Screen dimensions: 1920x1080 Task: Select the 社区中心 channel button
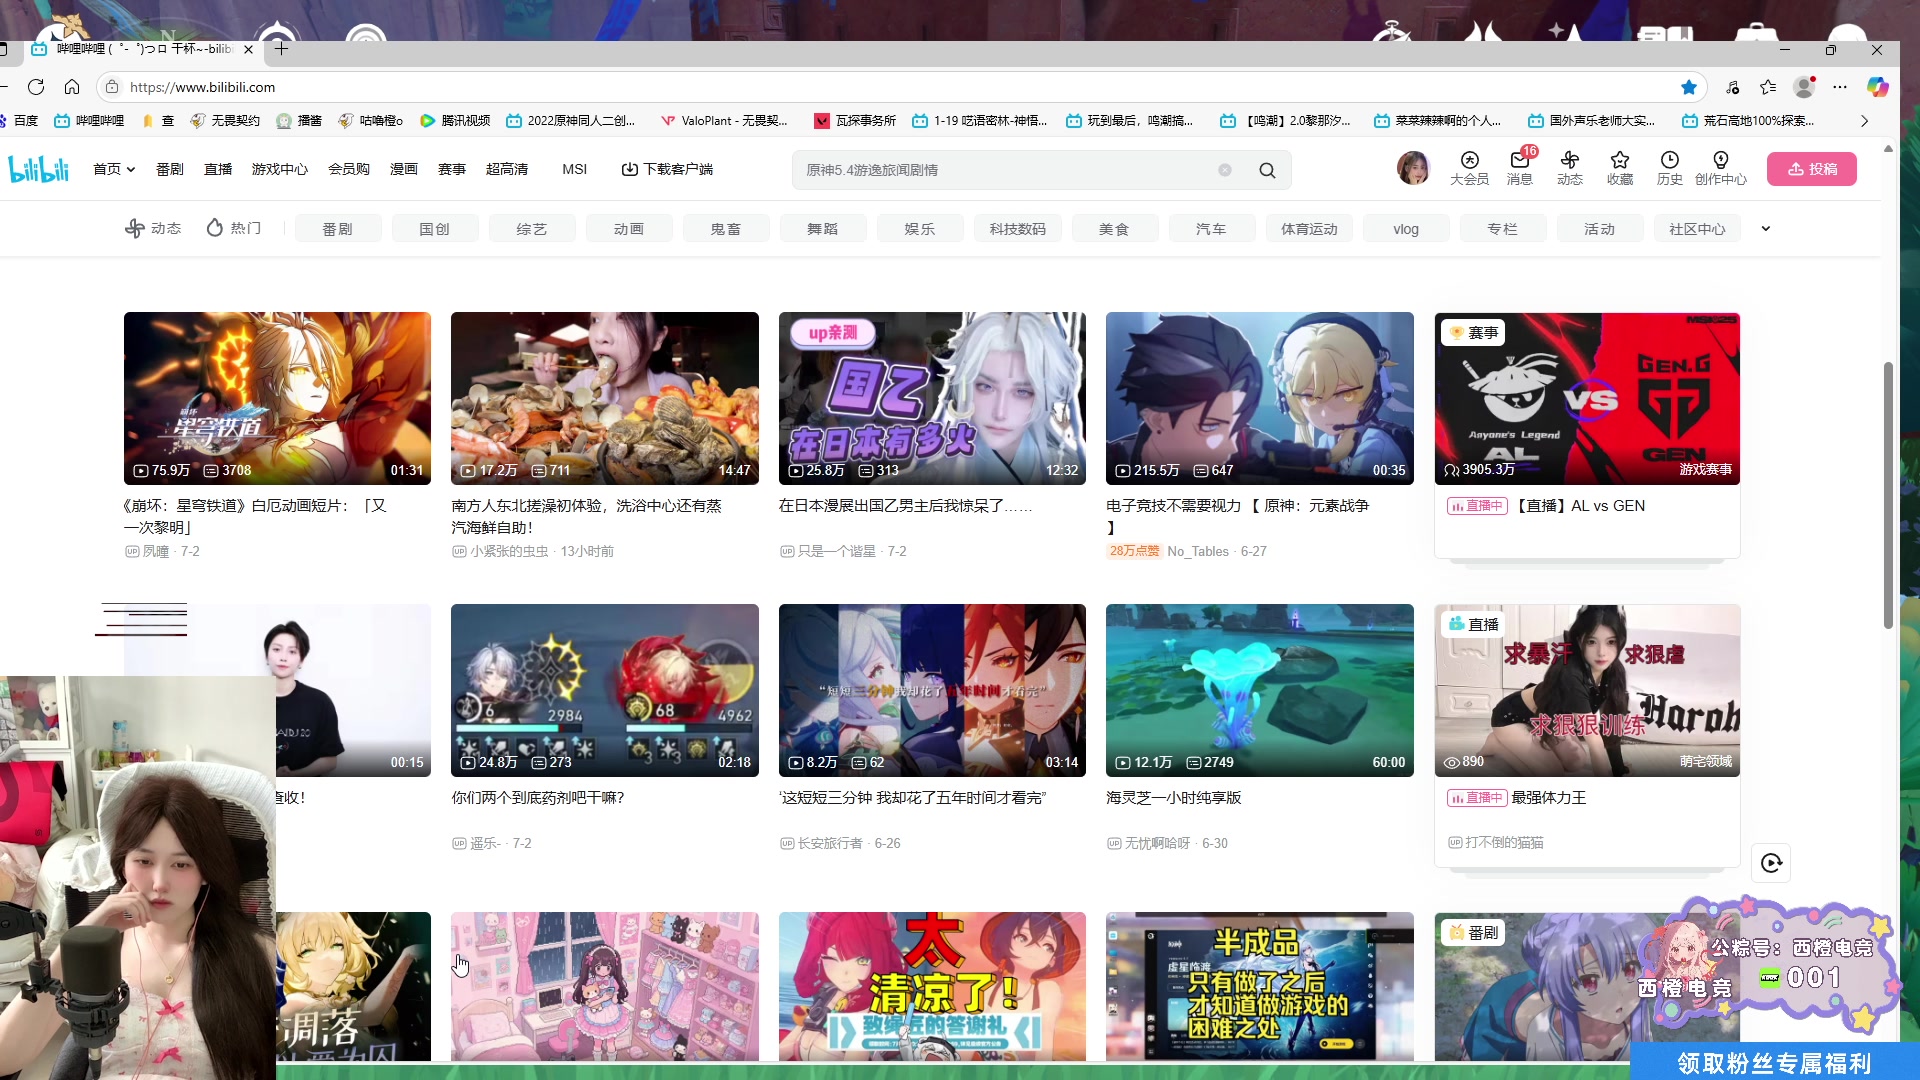(1697, 229)
